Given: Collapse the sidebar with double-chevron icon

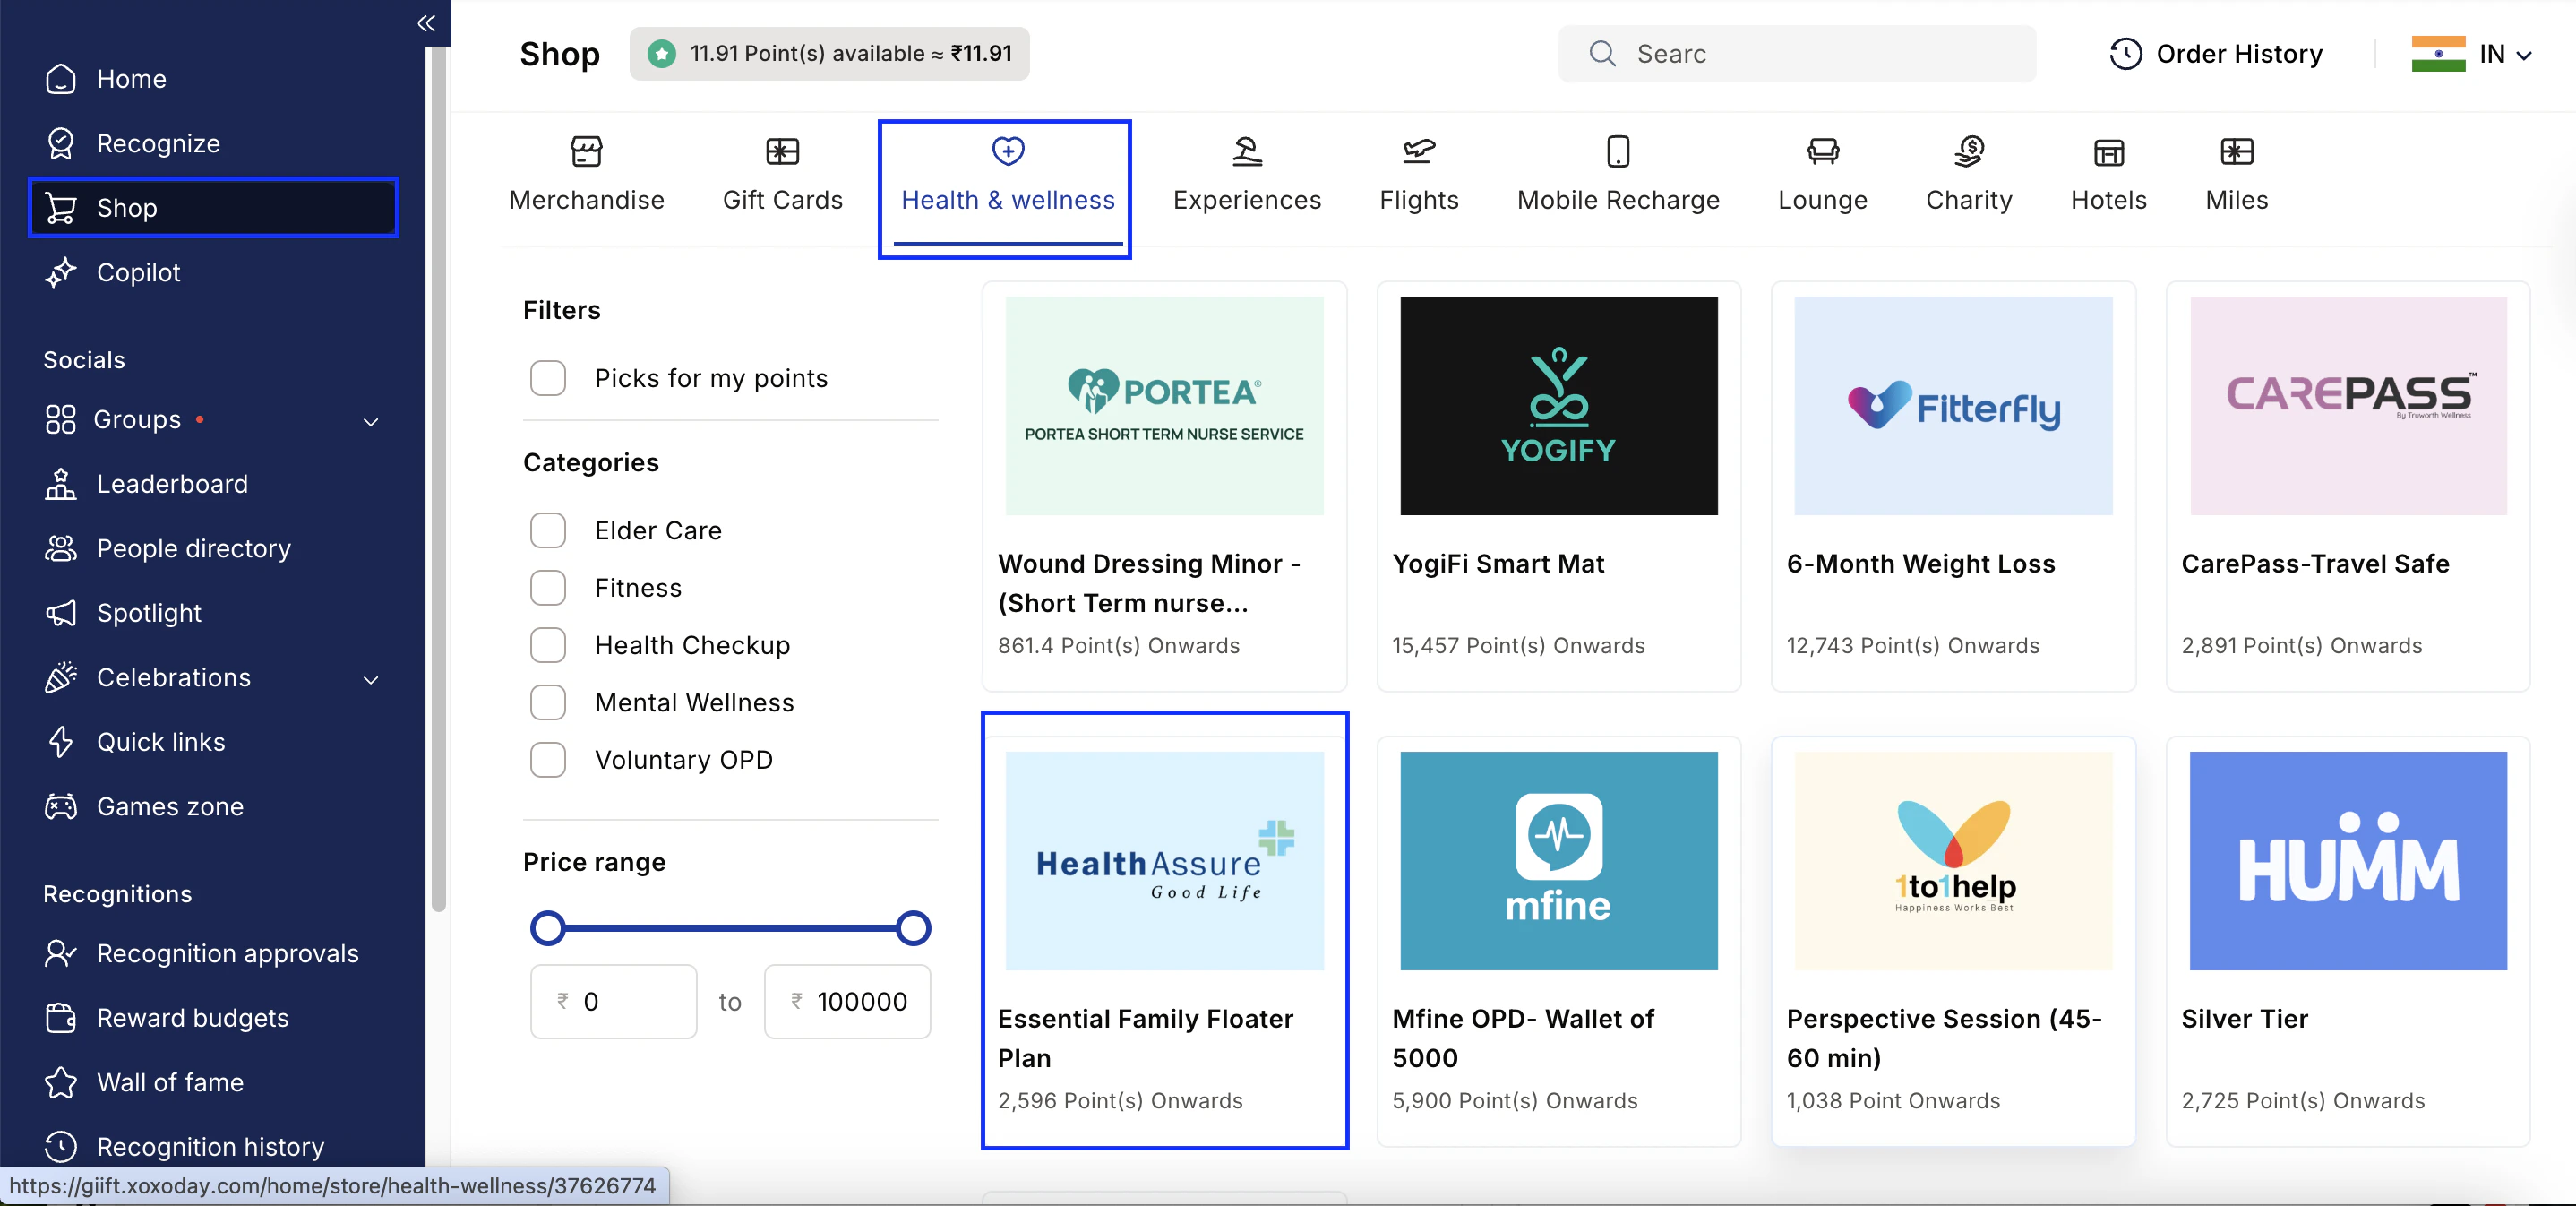Looking at the screenshot, I should 426,23.
